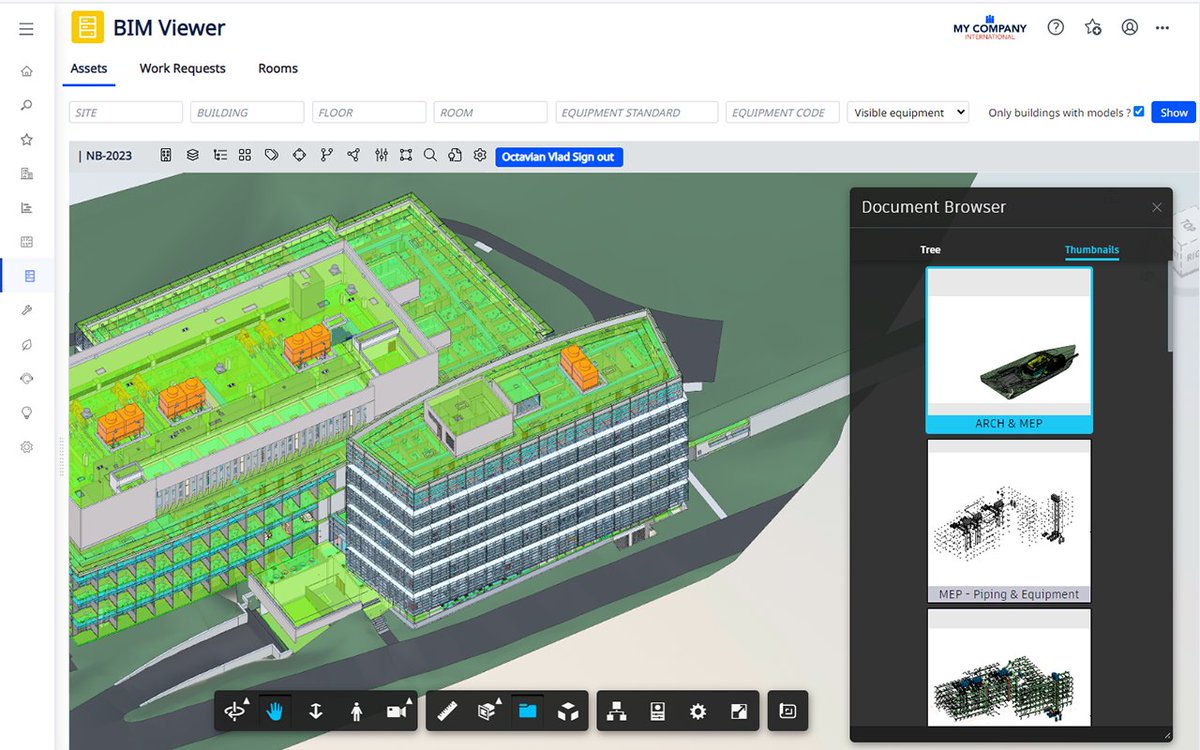Viewport: 1200px width, 750px height.
Task: Click the building selector icon after NB-2023
Action: pos(166,156)
